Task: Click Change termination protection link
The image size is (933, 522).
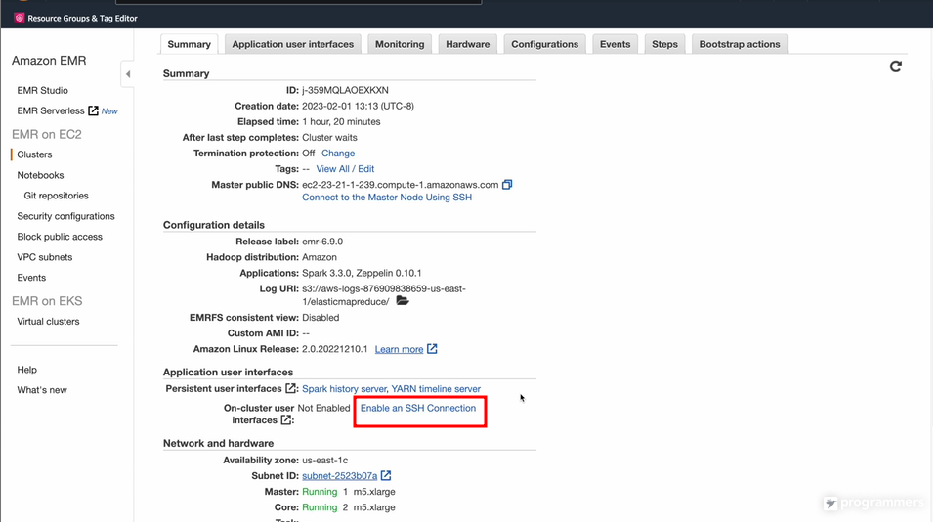Action: point(338,153)
